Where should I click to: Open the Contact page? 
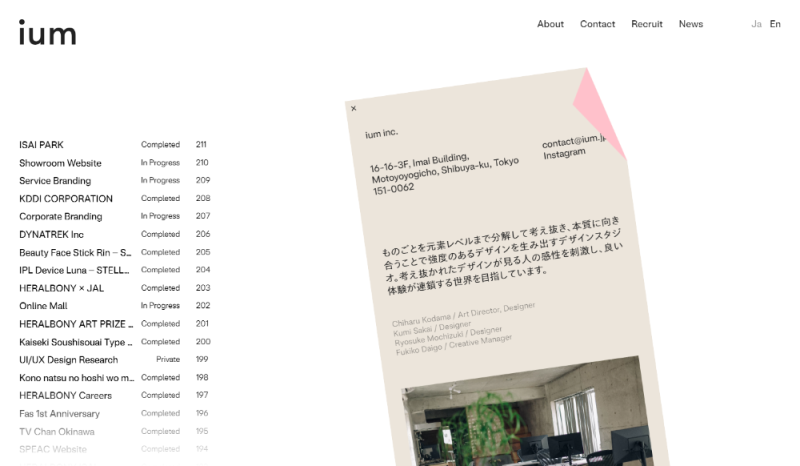[x=597, y=24]
